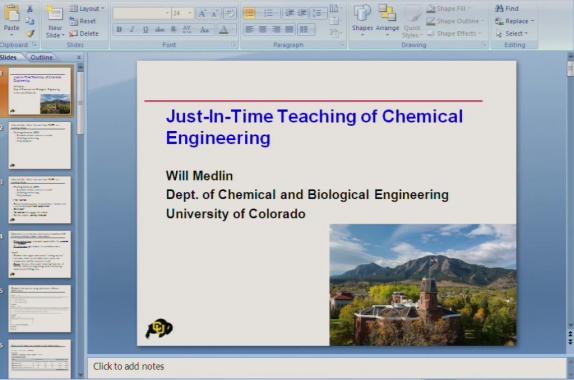Click the Reset slide button
The width and height of the screenshot is (574, 380).
pos(83,21)
